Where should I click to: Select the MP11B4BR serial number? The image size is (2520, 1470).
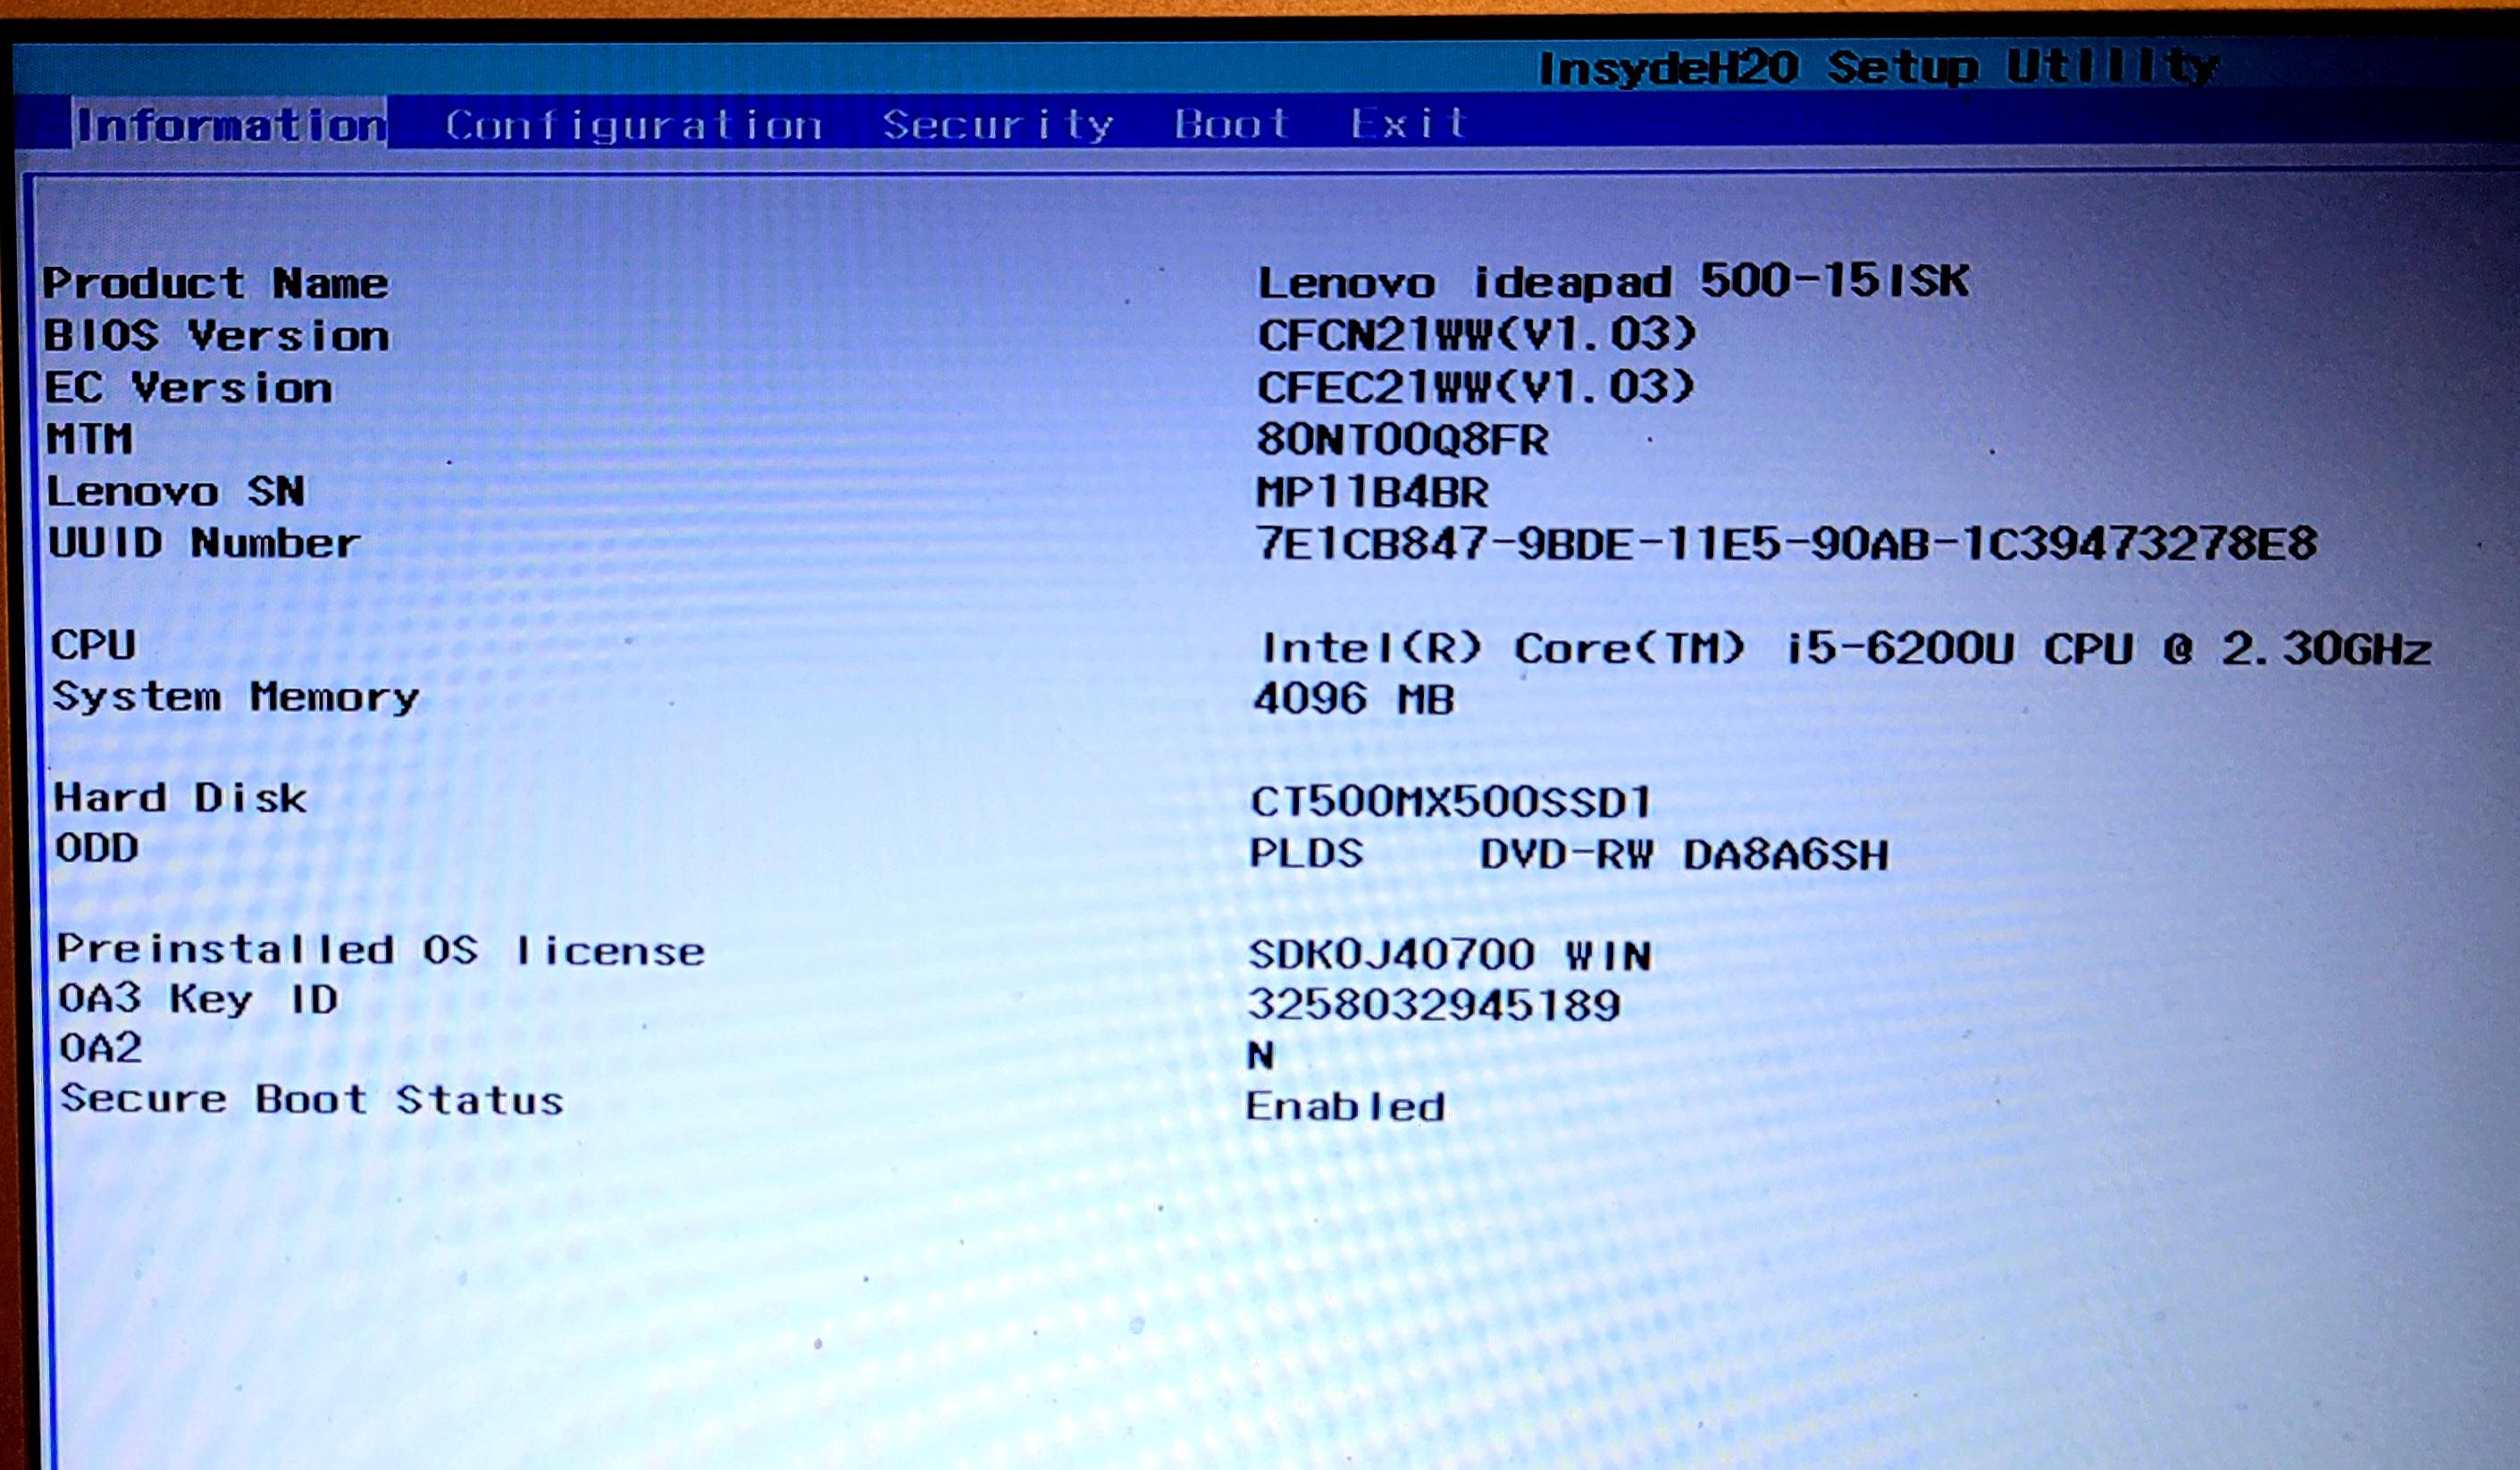pyautogui.click(x=1372, y=492)
